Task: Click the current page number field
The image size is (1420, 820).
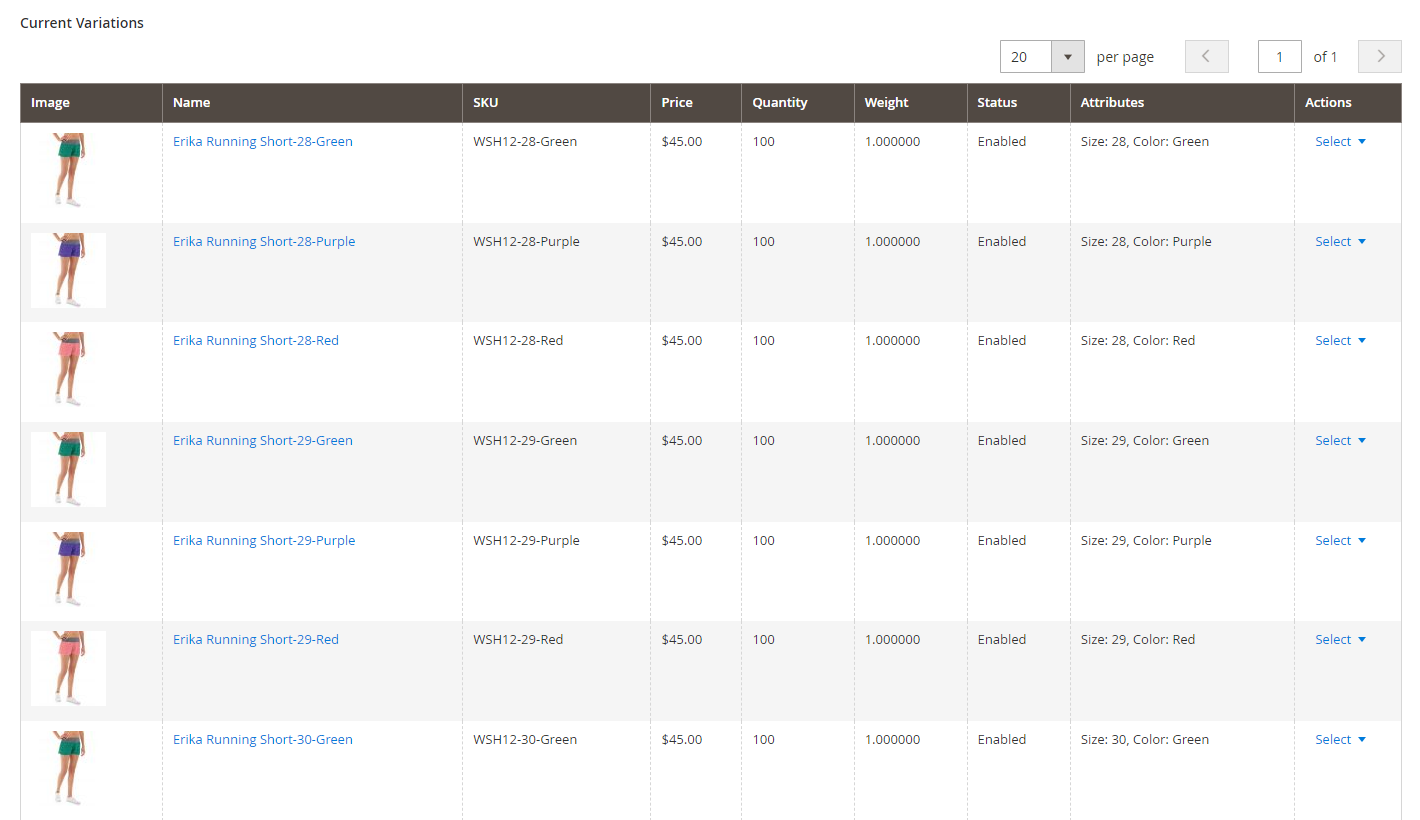Action: tap(1279, 57)
